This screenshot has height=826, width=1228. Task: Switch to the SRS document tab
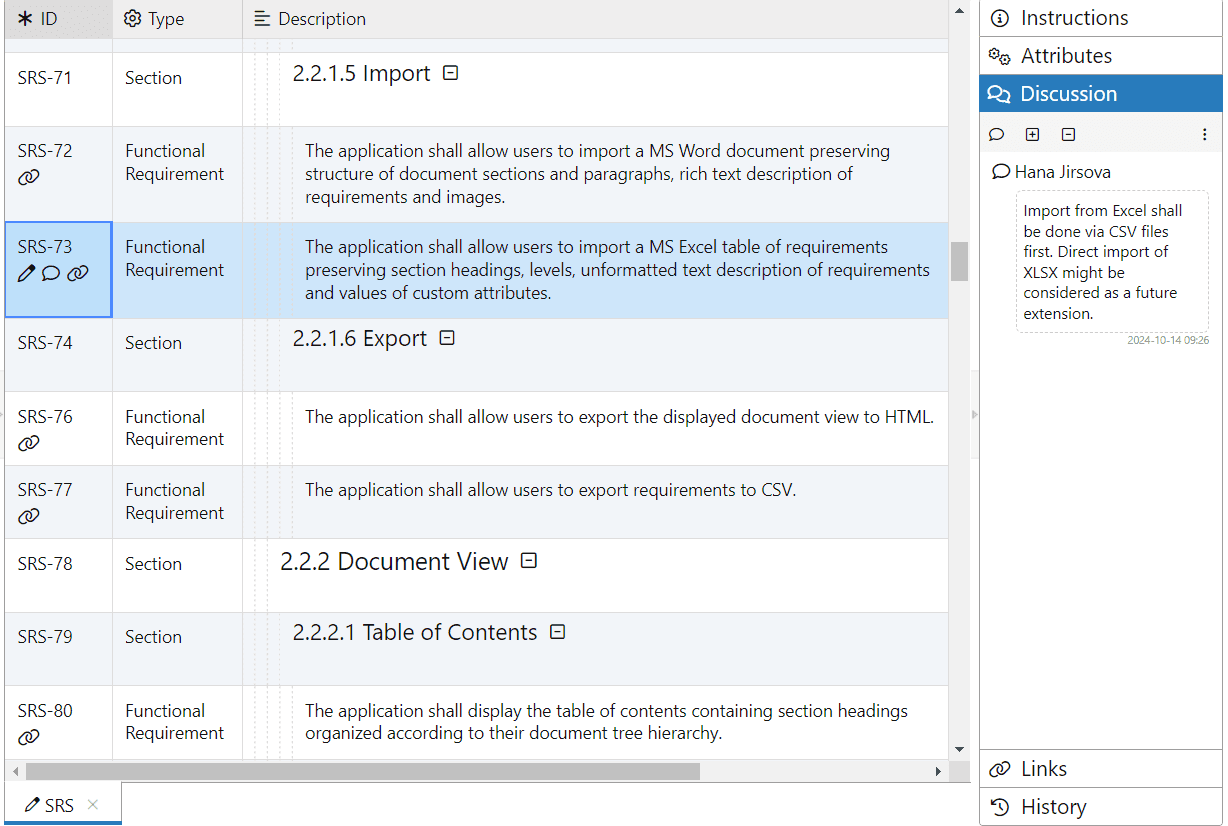pos(63,805)
